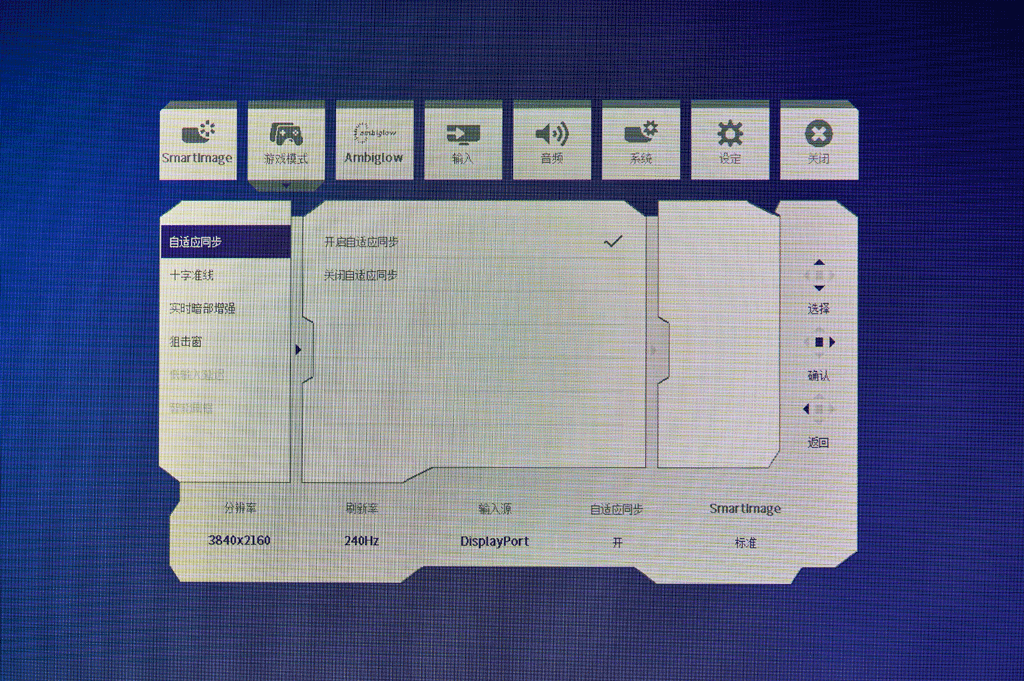This screenshot has height=681, width=1024.
Task: Click the 刷新率 status label
Action: [x=362, y=508]
